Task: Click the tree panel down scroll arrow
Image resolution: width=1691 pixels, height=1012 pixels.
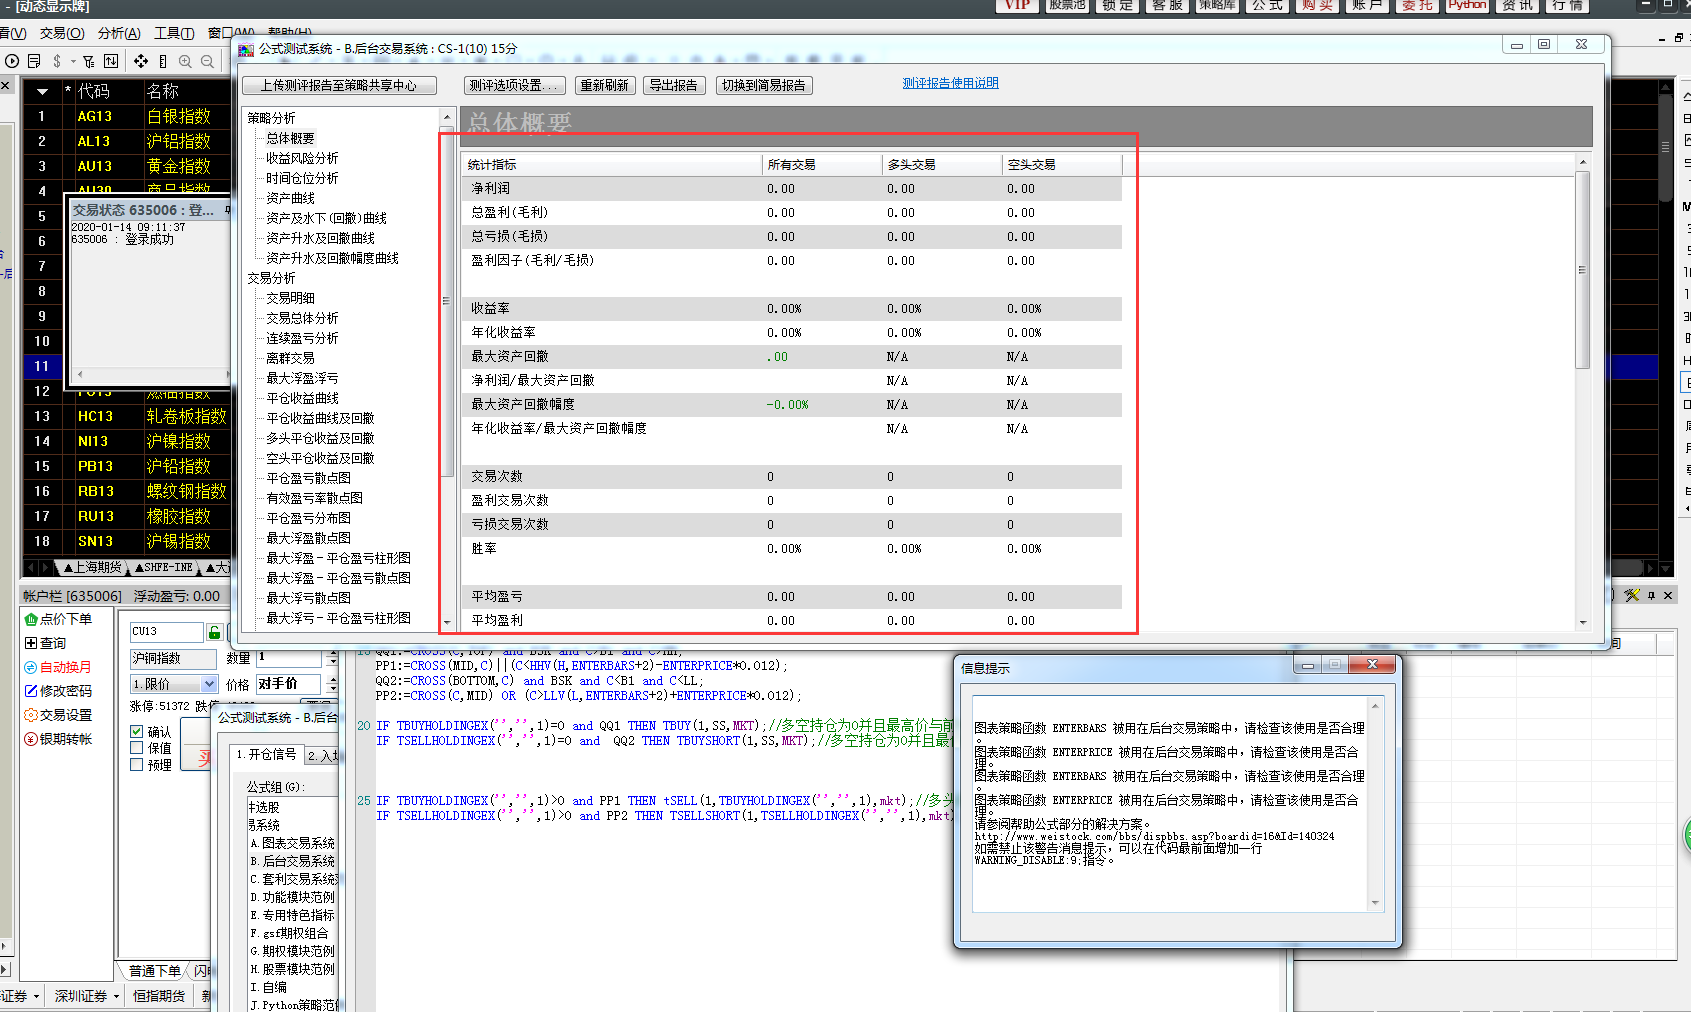Action: pos(447,622)
